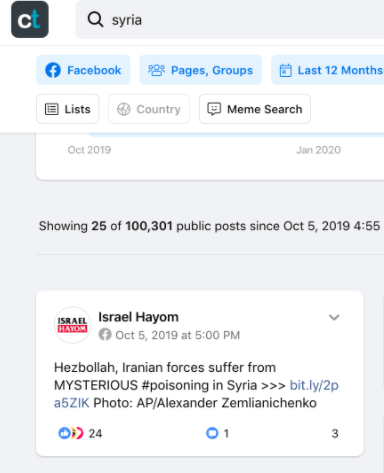Open the bit.ly link in the post
384x473 pixels.
(314, 385)
